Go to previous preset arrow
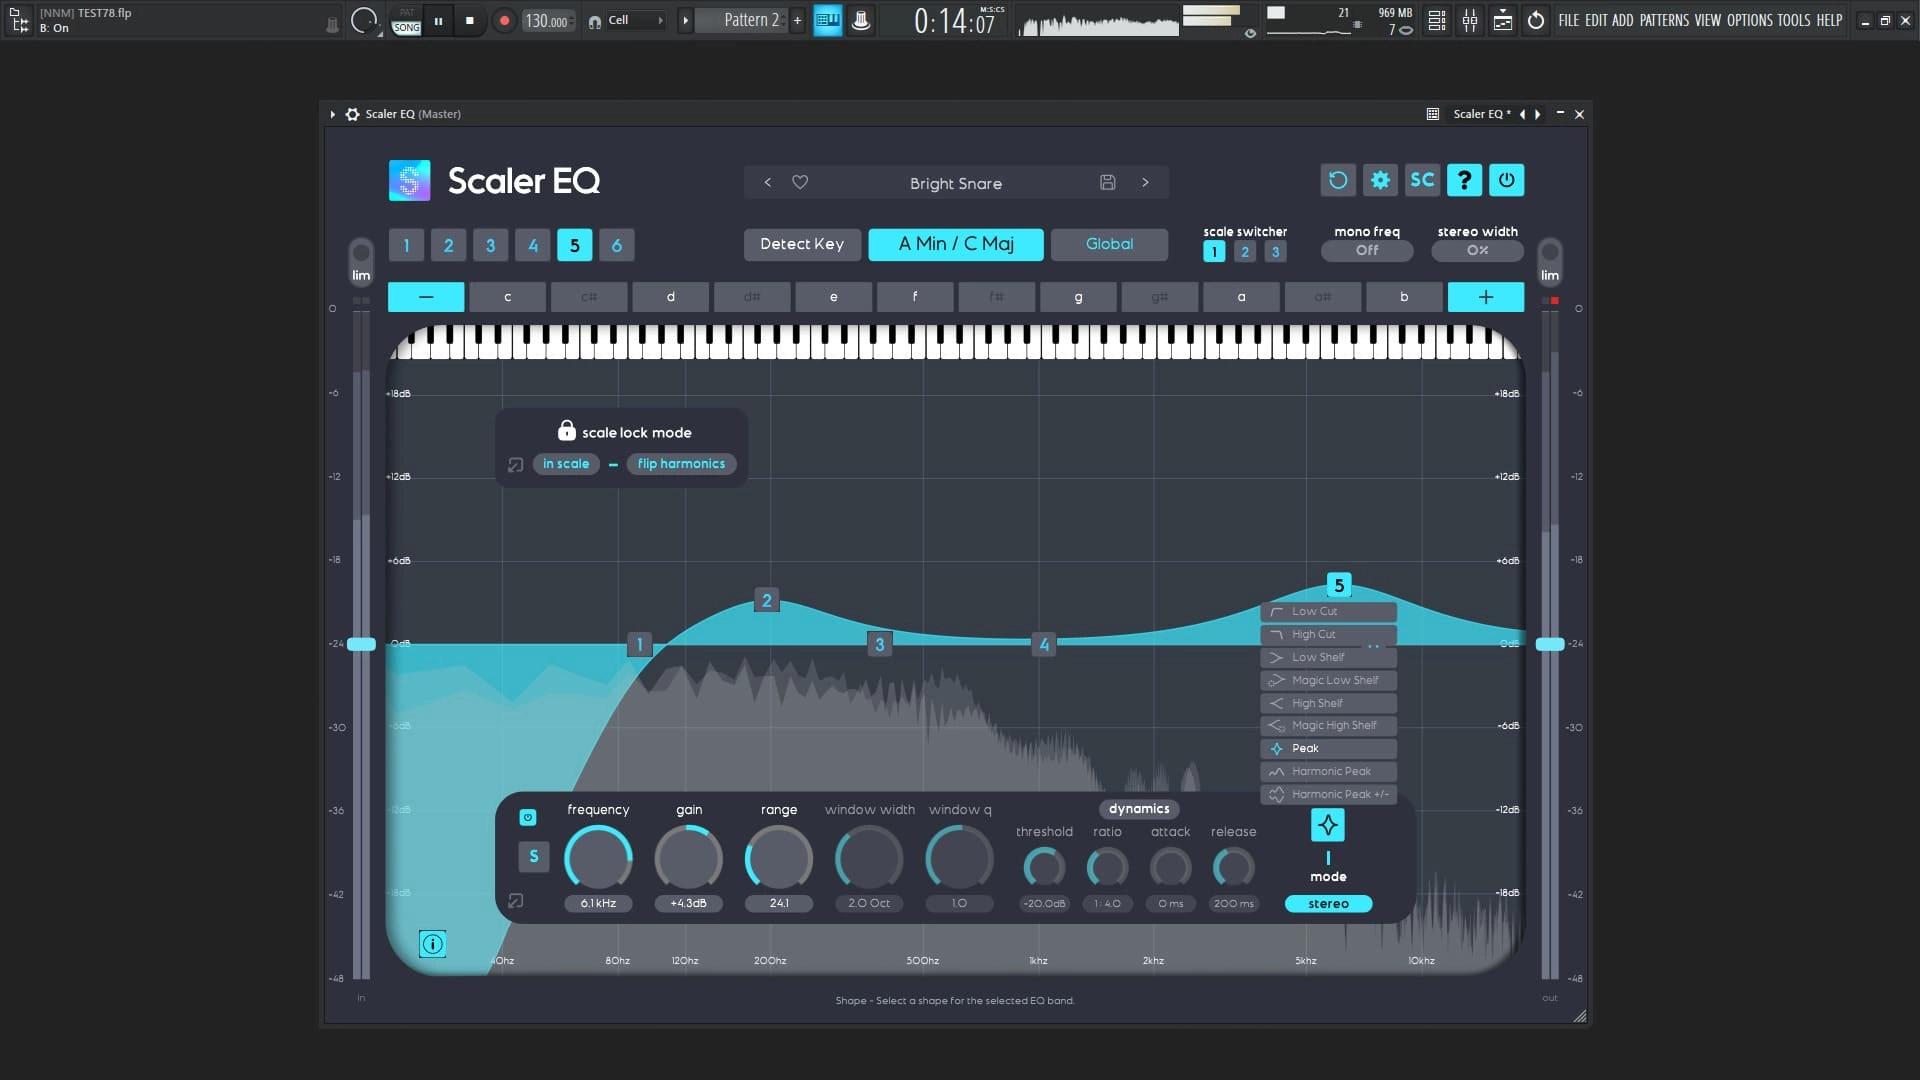Viewport: 1920px width, 1080px height. tap(767, 182)
